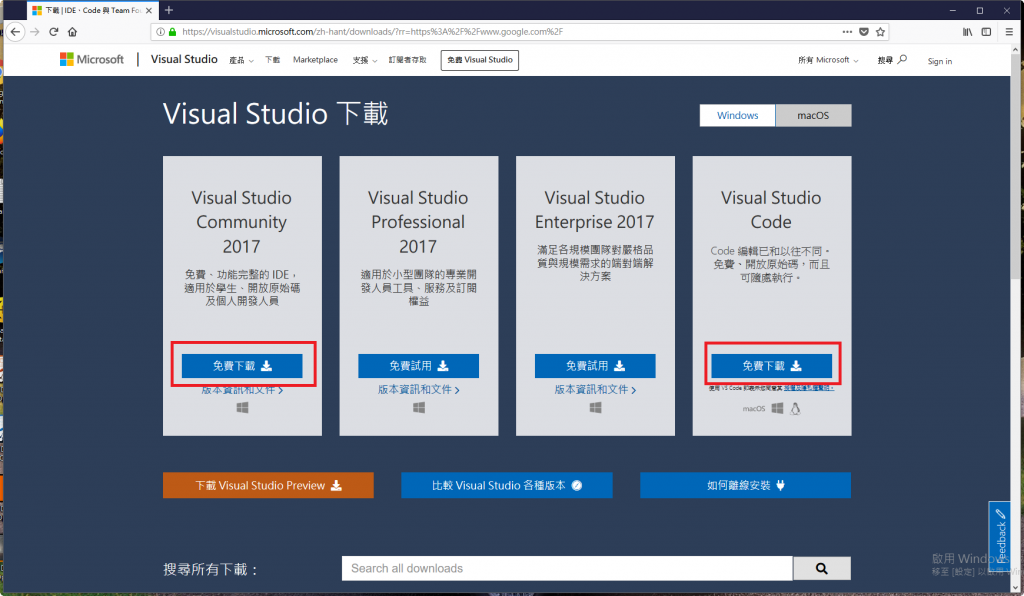Click 免費試用 for Visual Studio Enterprise 2017
The width and height of the screenshot is (1024, 596).
[595, 366]
